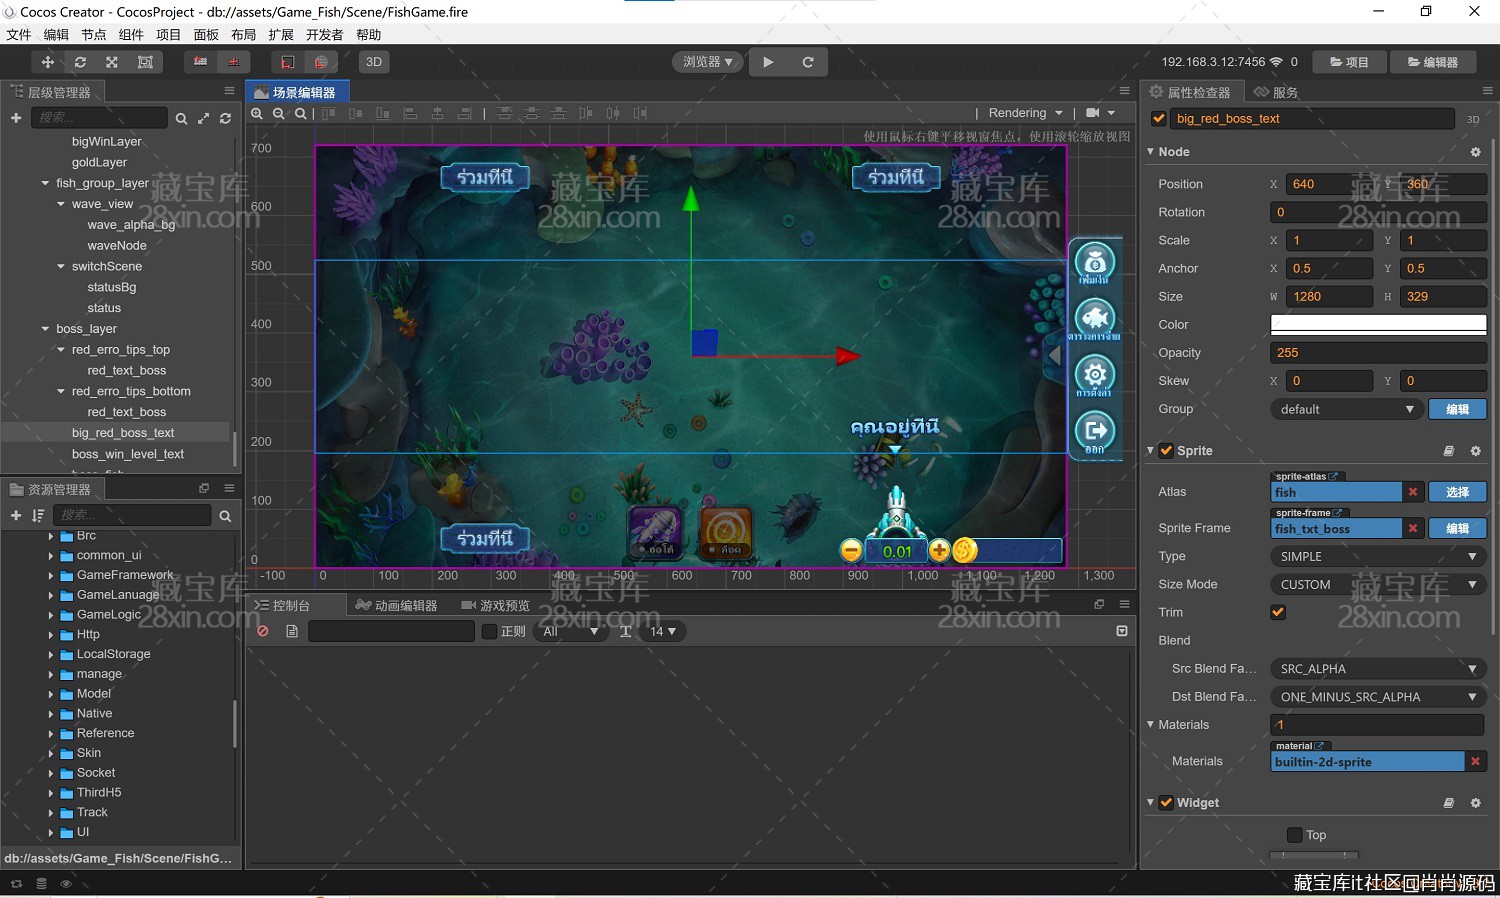Zoom in the scene editor view
1500x898 pixels.
point(257,113)
